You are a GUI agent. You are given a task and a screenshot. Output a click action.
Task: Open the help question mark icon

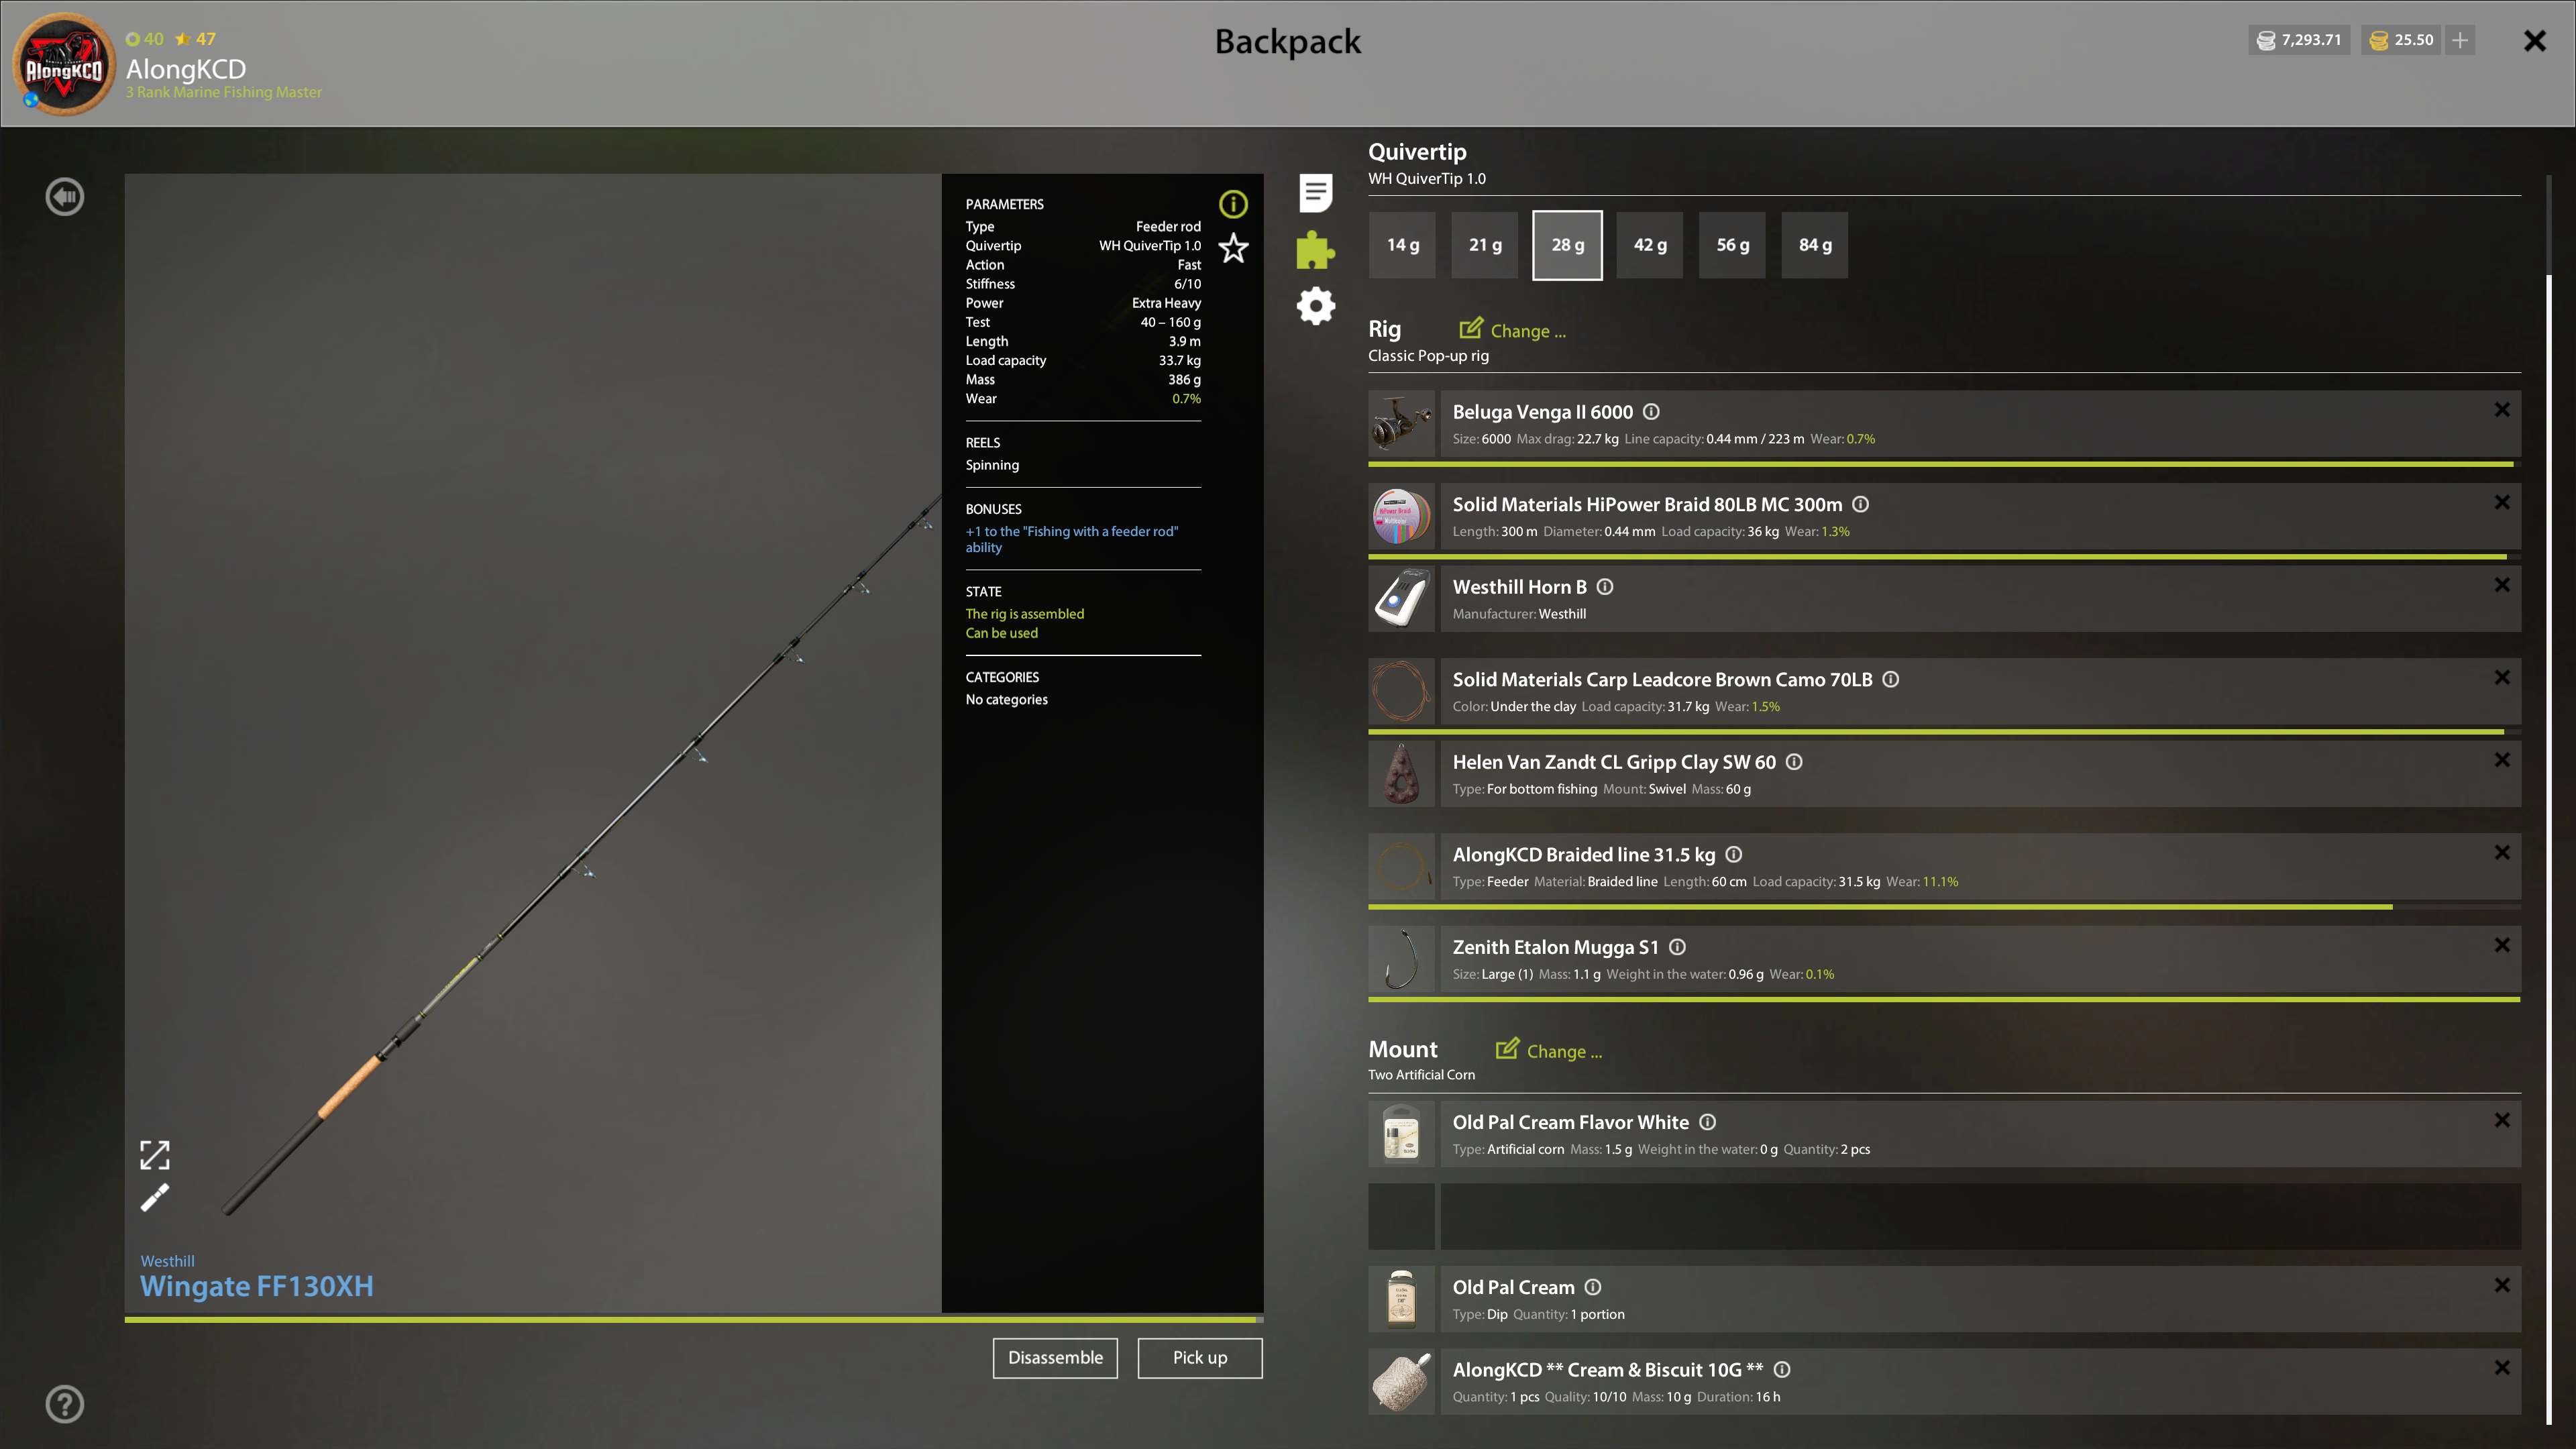(65, 1404)
